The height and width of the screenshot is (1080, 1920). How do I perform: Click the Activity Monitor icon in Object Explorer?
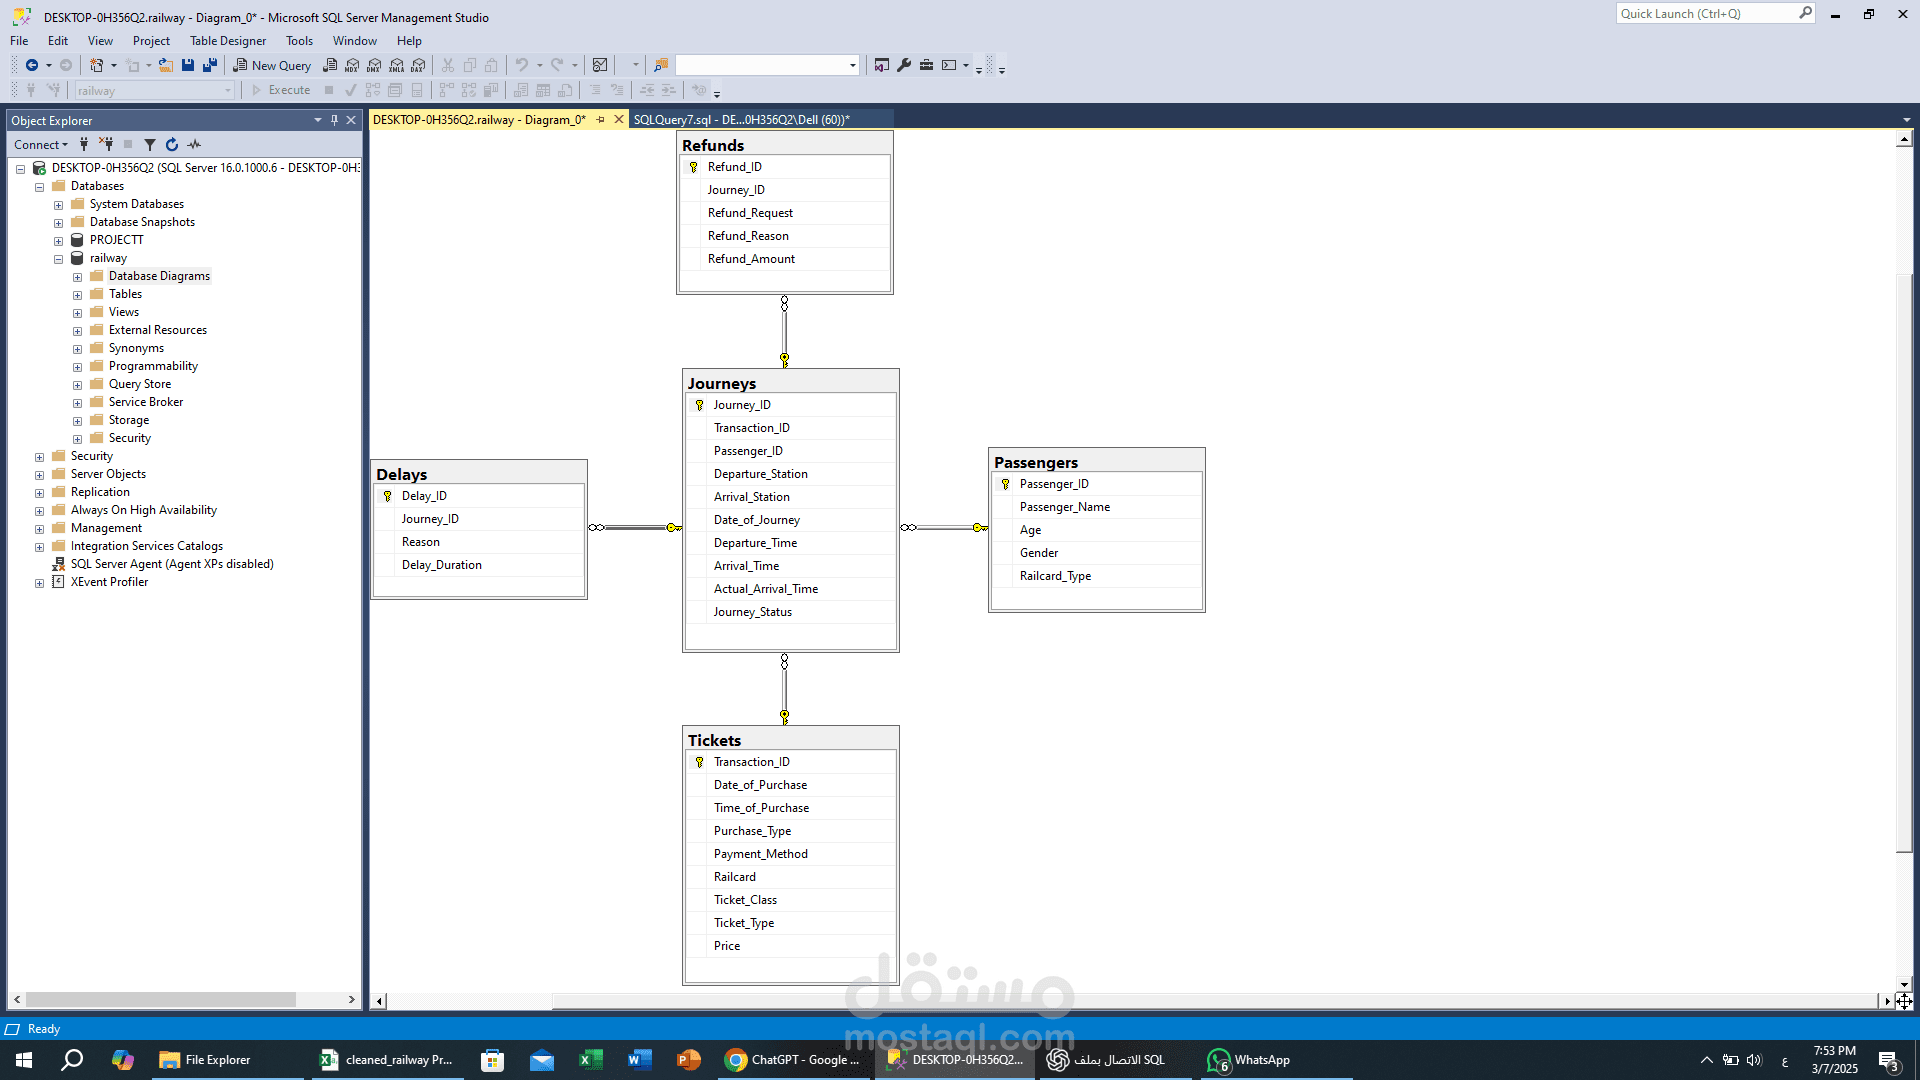(x=194, y=144)
